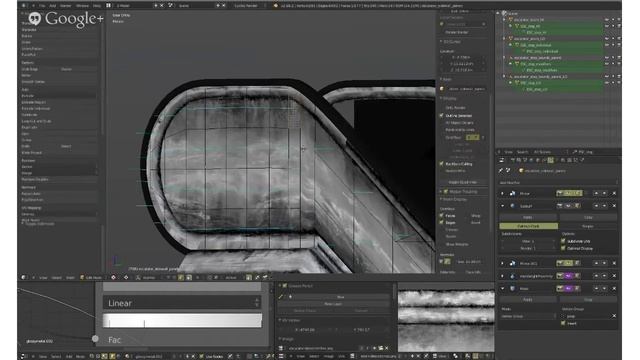Clear vertex group field X icon

[x=614, y=316]
